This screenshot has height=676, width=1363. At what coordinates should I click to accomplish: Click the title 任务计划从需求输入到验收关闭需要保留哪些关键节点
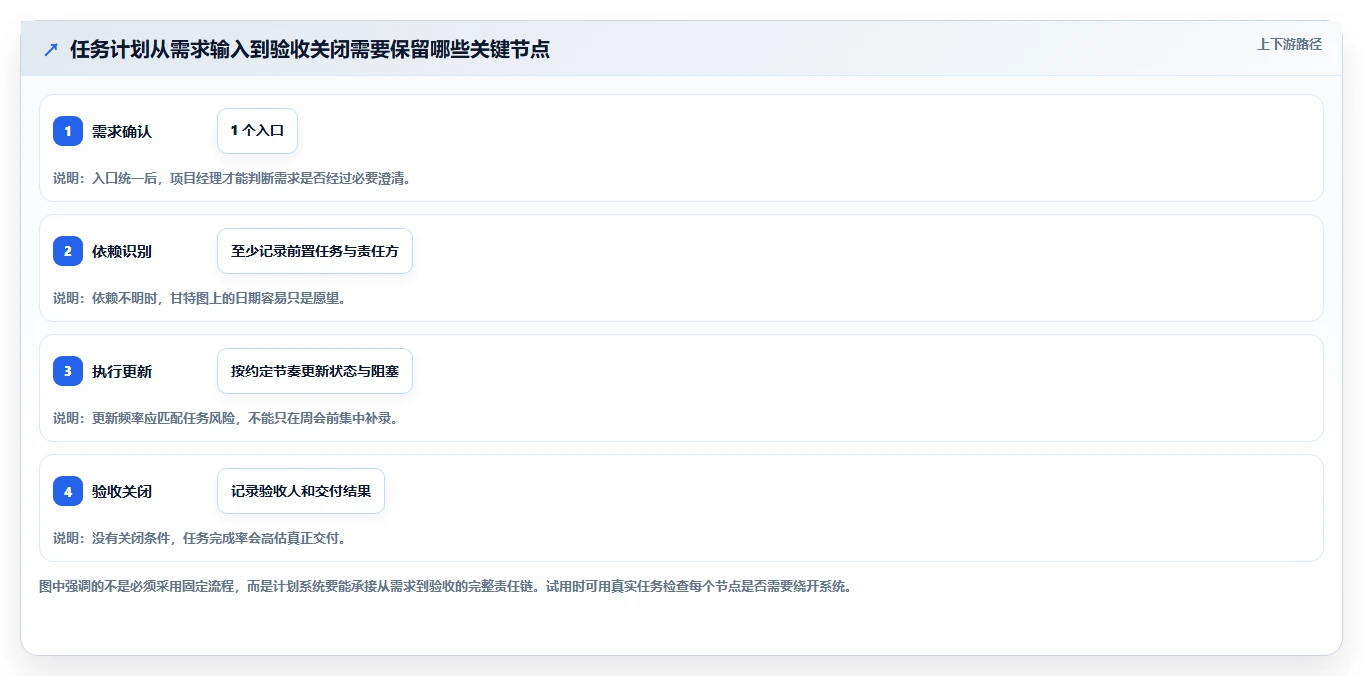(310, 49)
